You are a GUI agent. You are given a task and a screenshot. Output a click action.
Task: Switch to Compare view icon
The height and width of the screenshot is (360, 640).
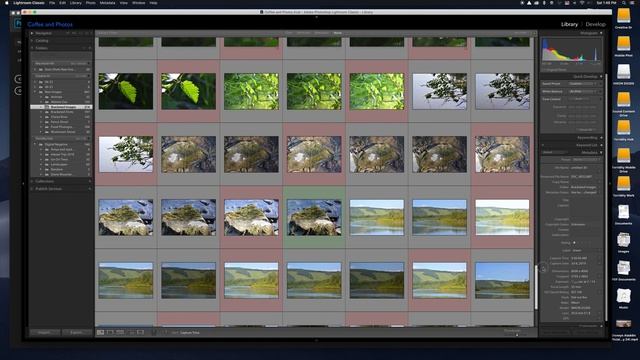120,333
